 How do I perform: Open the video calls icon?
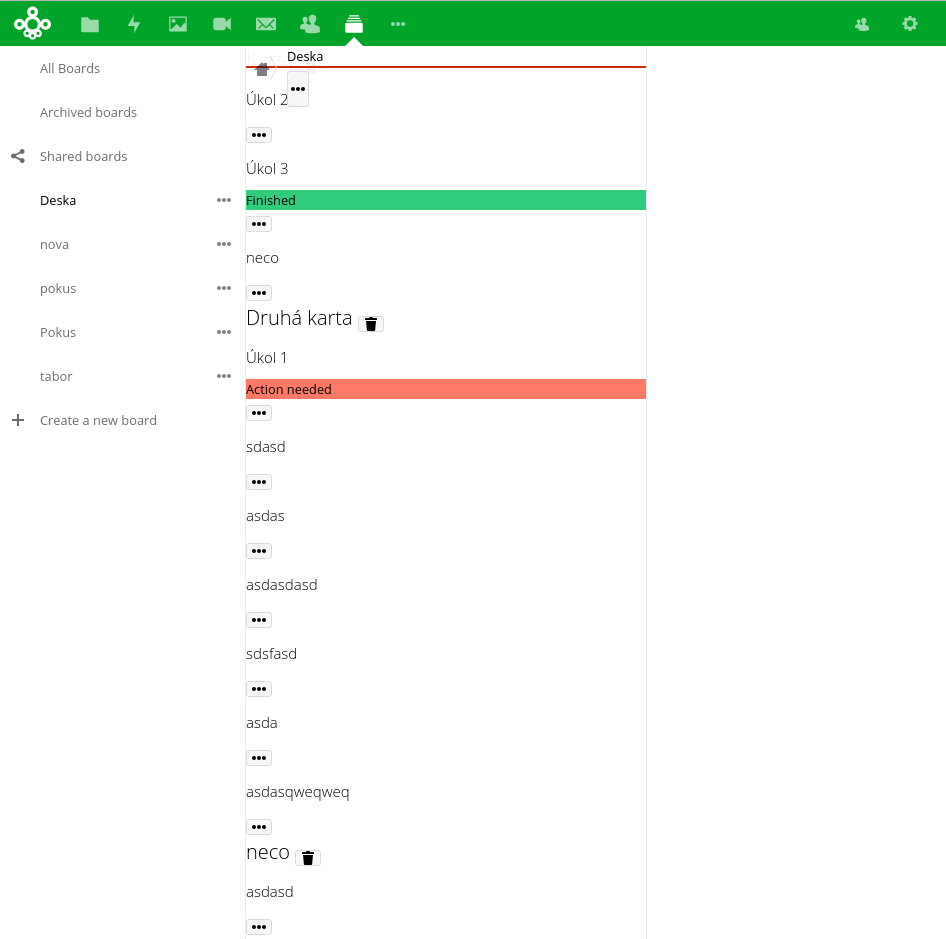click(x=222, y=24)
